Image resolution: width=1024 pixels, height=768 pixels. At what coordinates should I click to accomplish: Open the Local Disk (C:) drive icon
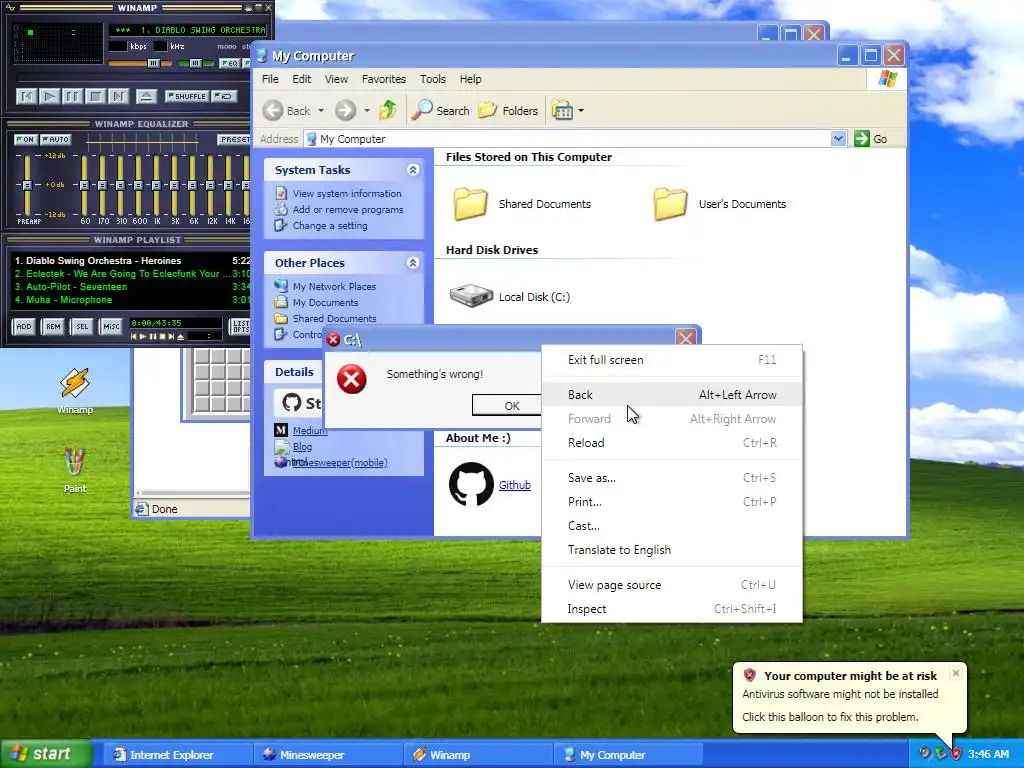[x=471, y=296]
